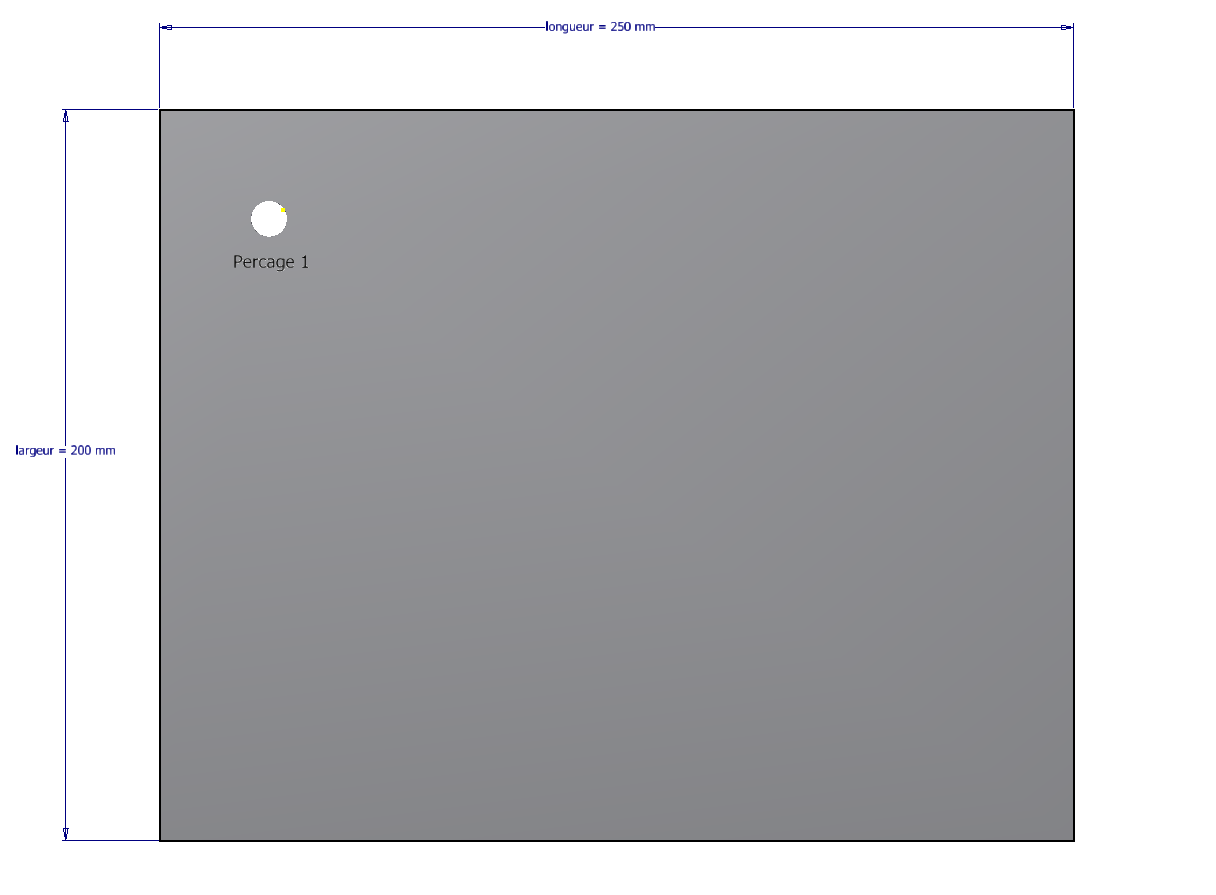The width and height of the screenshot is (1216, 895).
Task: Click the yellow point on the hole edge
Action: 284,209
